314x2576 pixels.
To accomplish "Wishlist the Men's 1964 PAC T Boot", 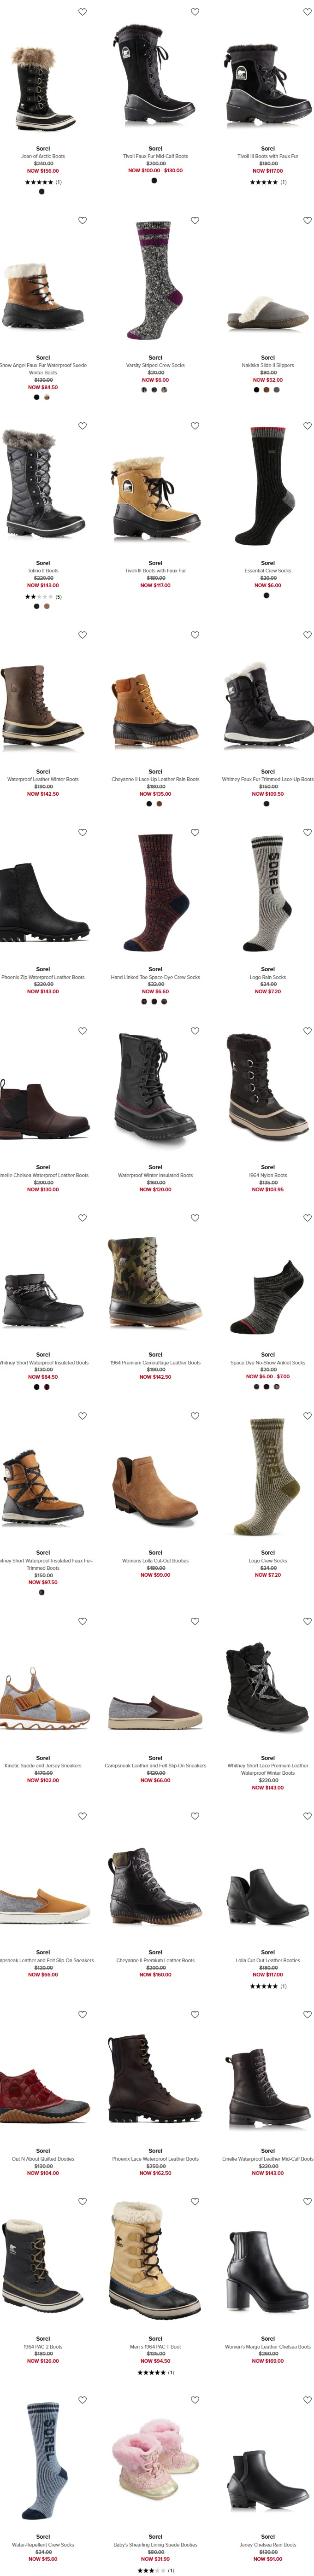I will 195,2201.
